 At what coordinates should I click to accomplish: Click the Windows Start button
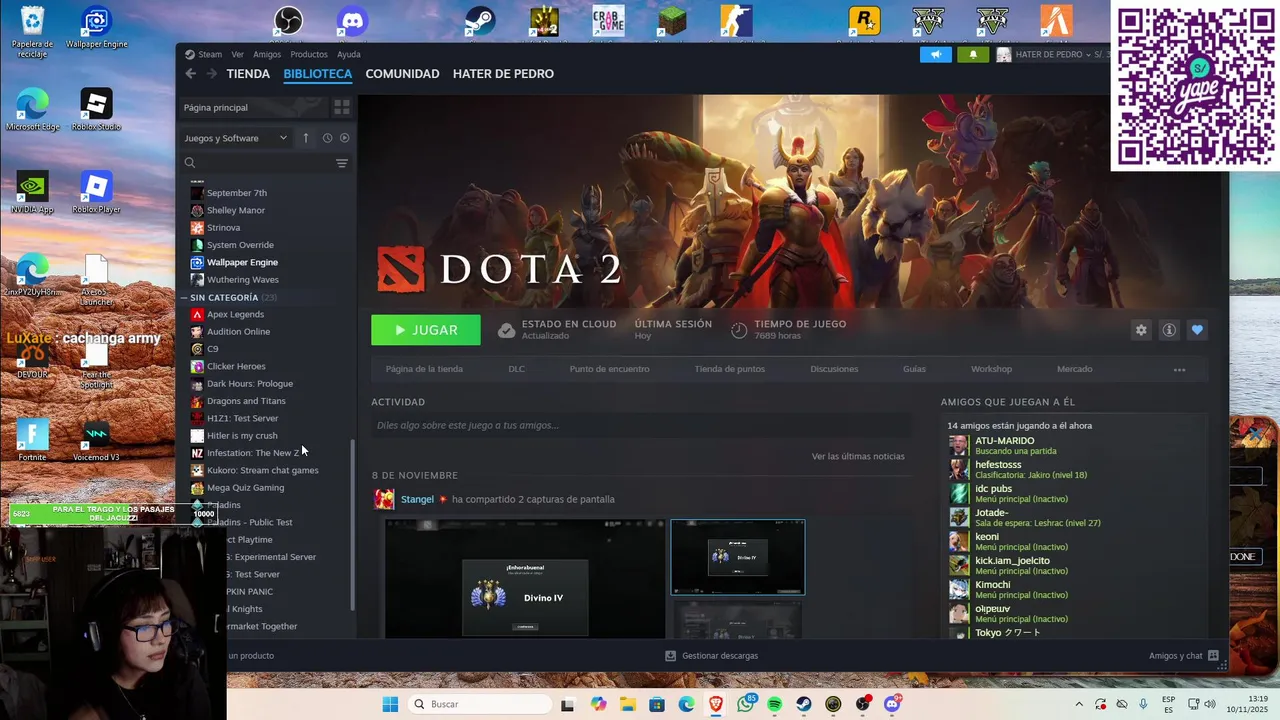tap(390, 704)
